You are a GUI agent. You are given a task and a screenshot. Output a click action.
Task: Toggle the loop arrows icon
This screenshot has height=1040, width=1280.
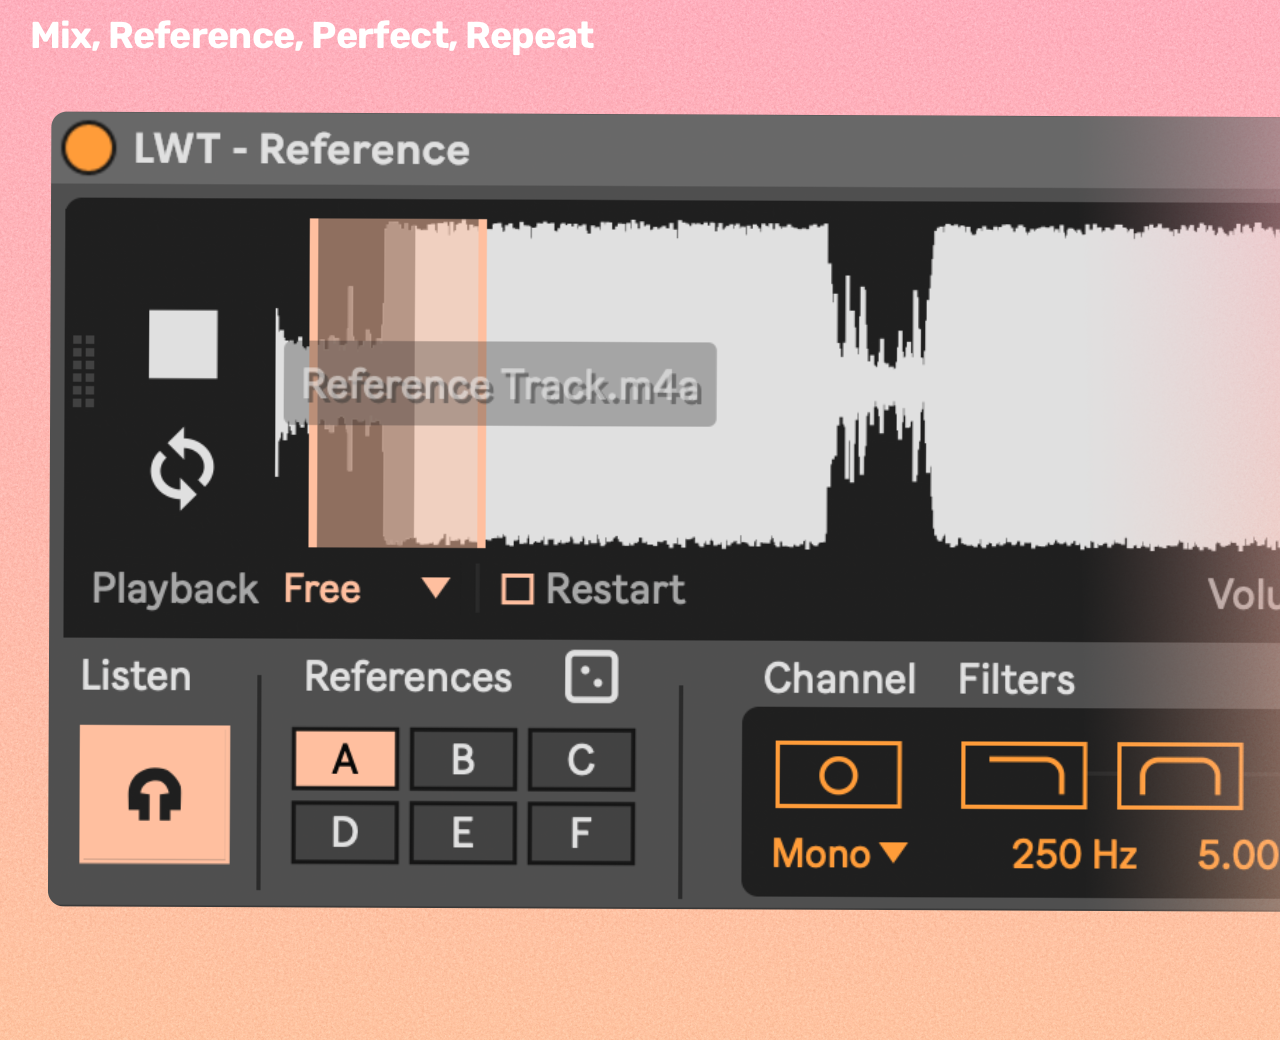182,469
